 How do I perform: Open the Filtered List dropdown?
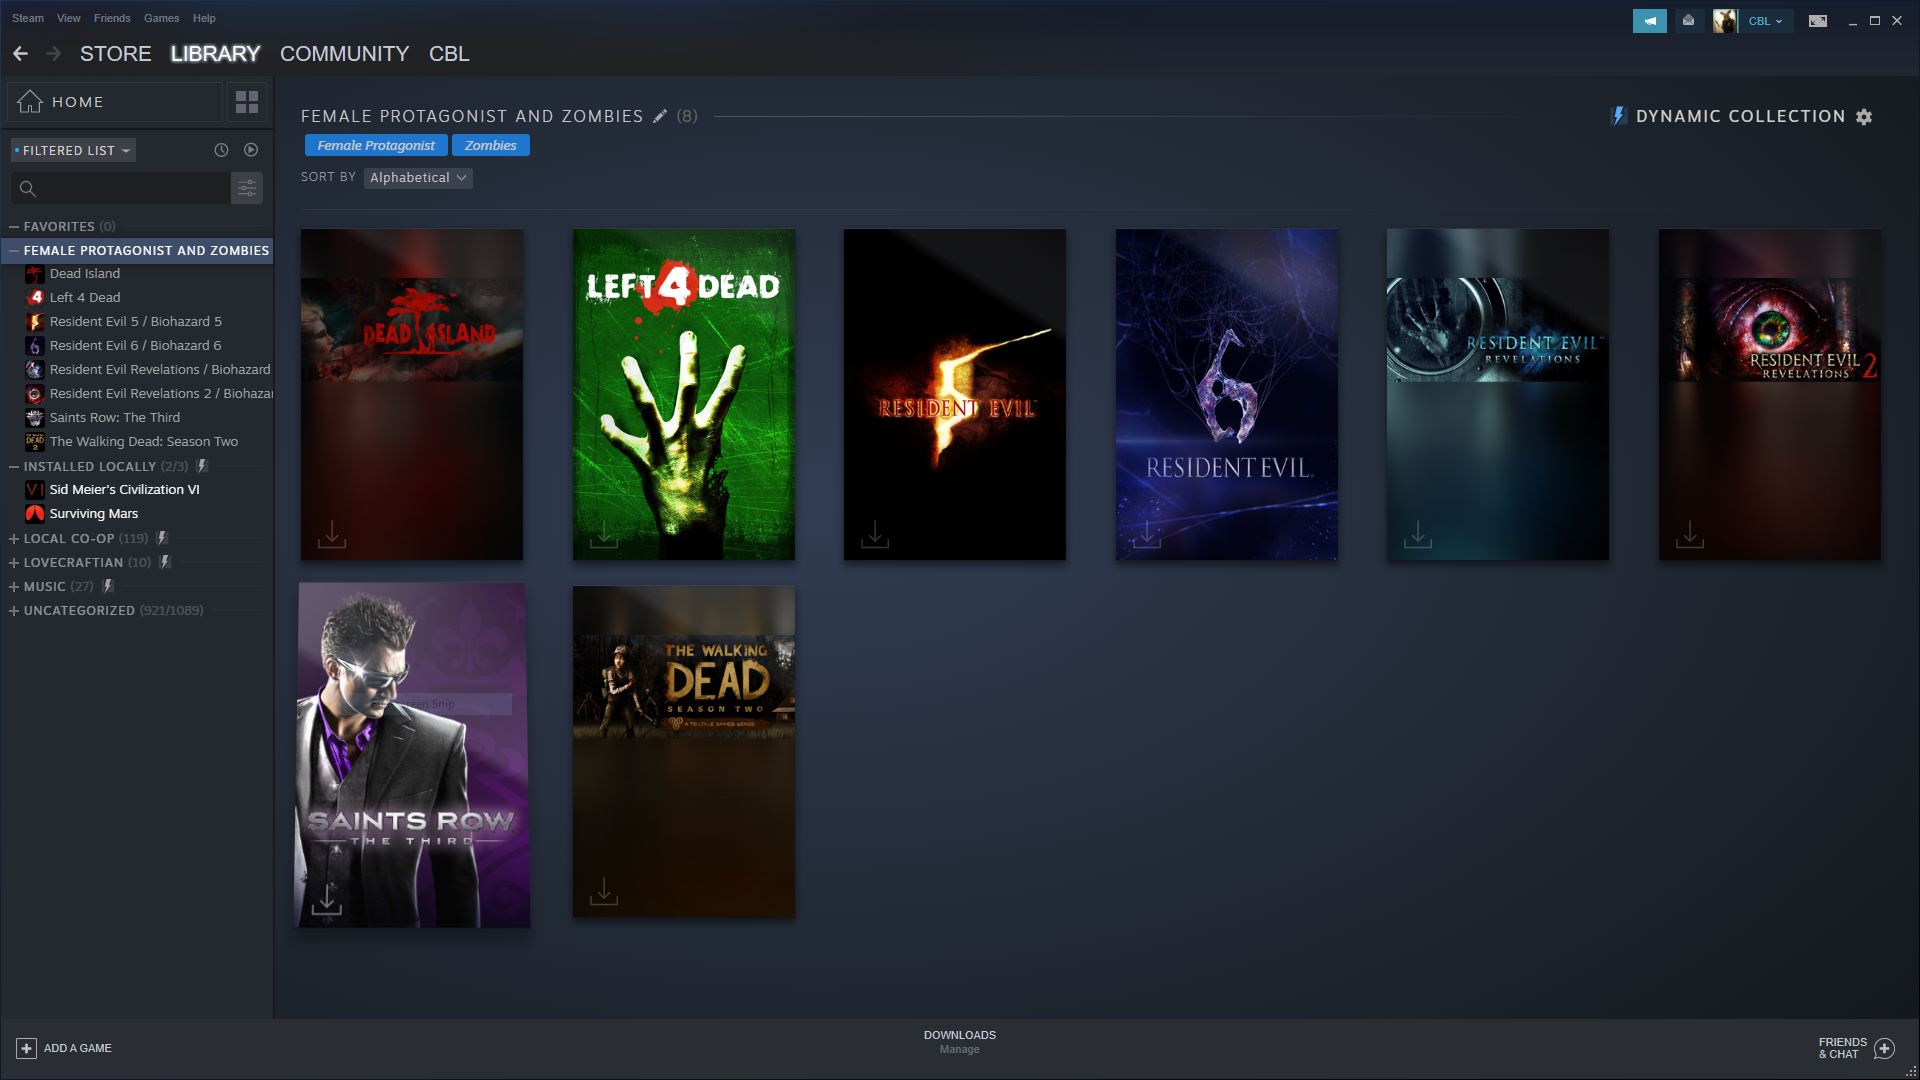[x=74, y=151]
